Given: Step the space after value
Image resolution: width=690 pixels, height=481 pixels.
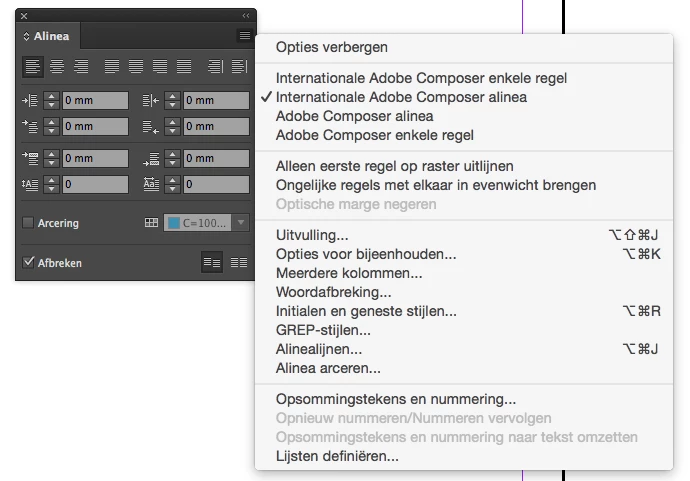Looking at the screenshot, I should coord(172,158).
